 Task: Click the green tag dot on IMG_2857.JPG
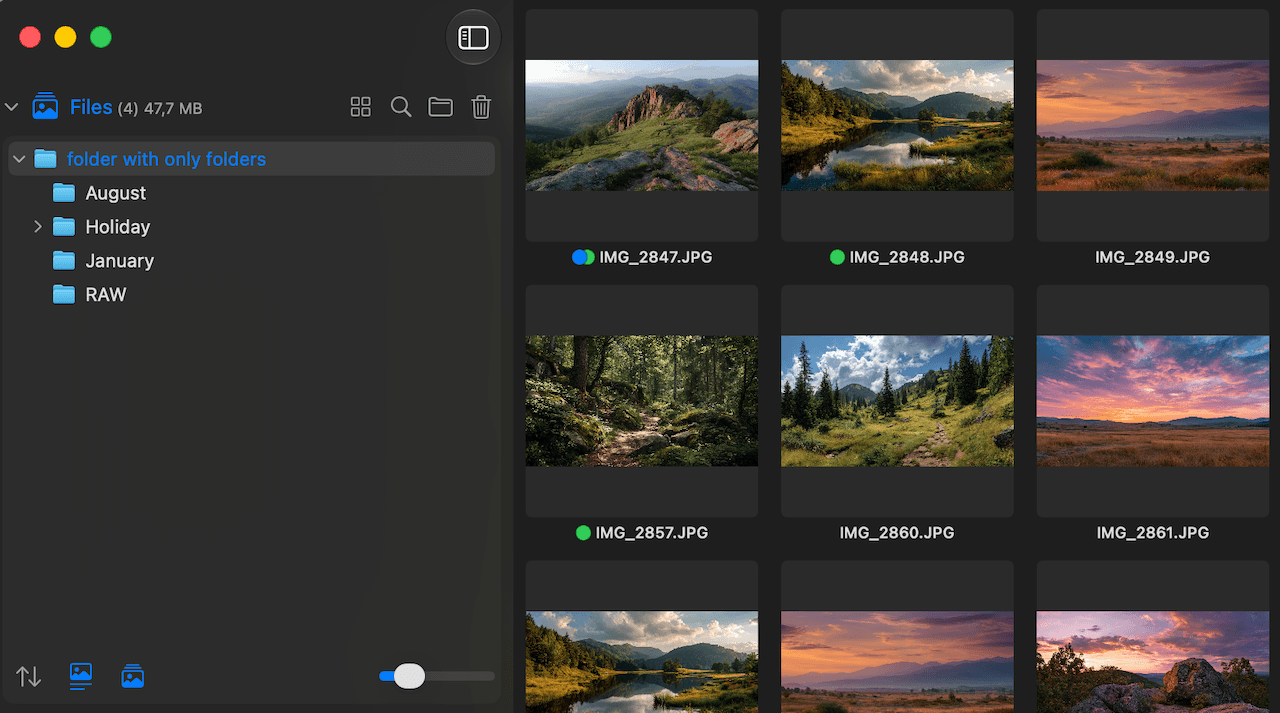(x=583, y=533)
